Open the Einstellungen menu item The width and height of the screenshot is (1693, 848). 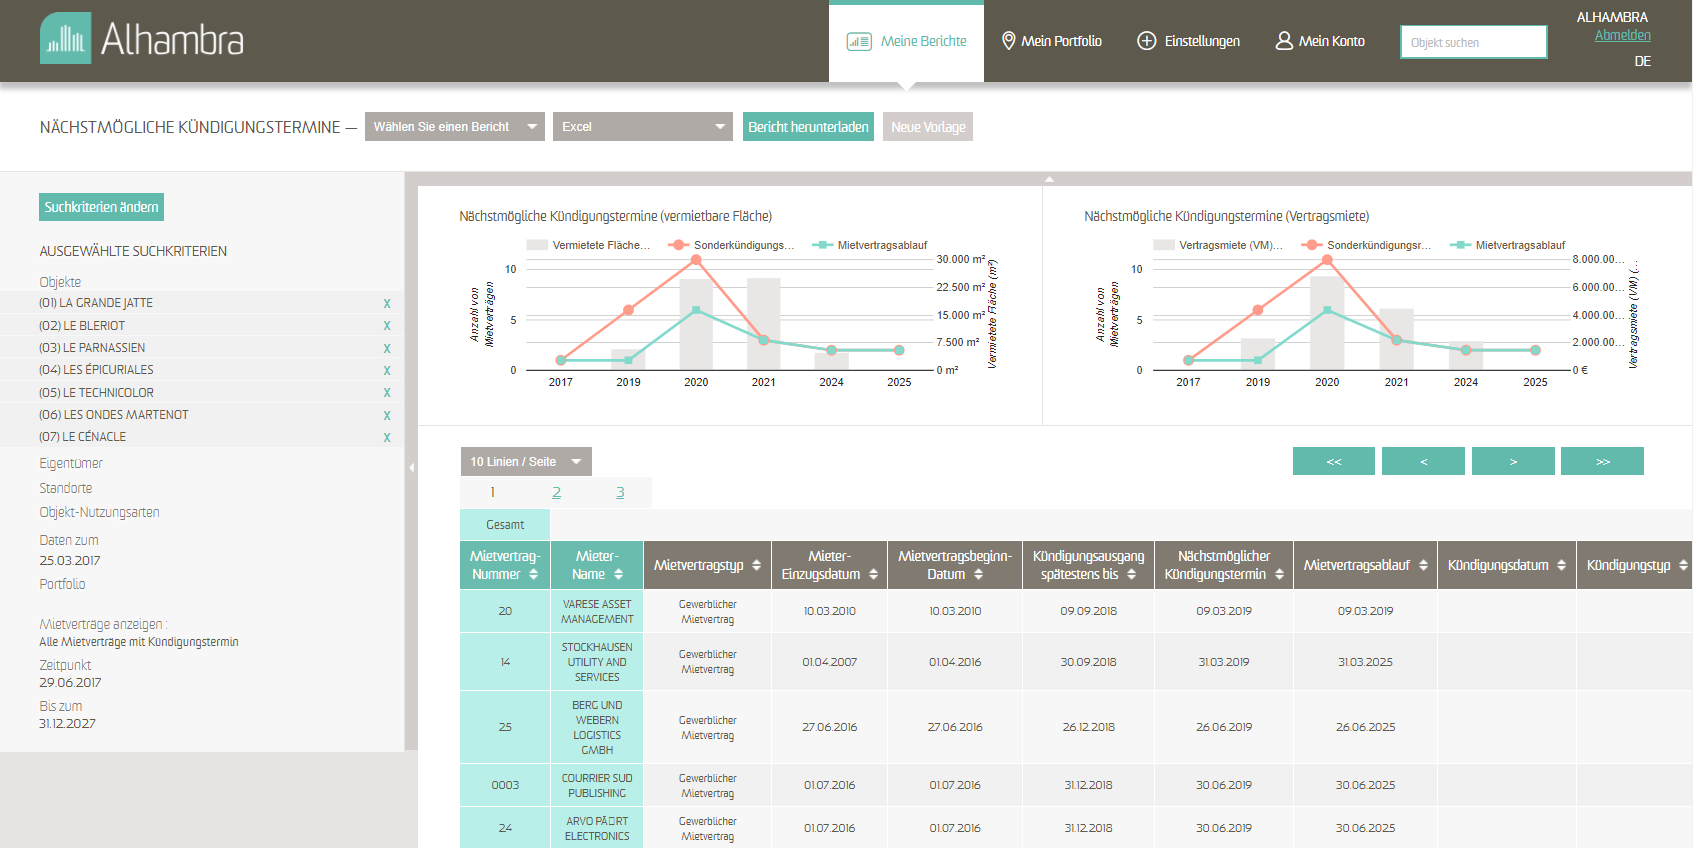click(x=1188, y=41)
